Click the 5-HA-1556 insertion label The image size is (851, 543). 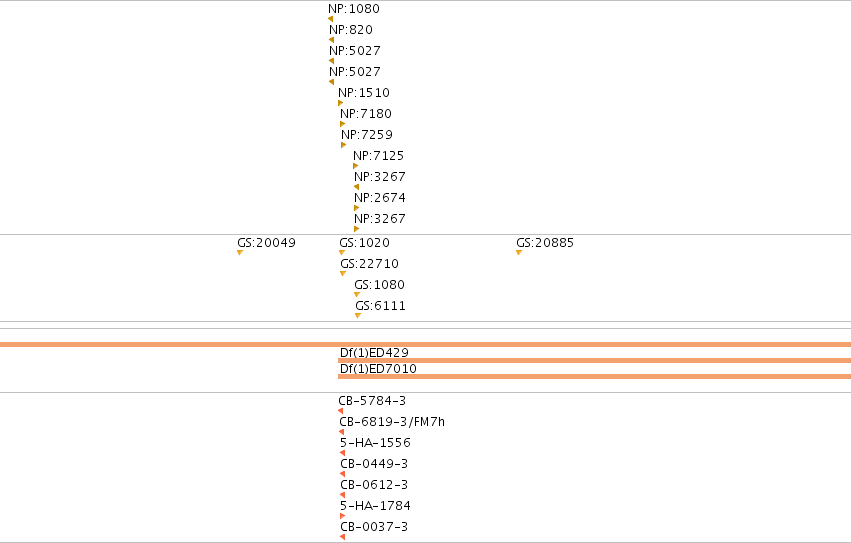tap(375, 443)
